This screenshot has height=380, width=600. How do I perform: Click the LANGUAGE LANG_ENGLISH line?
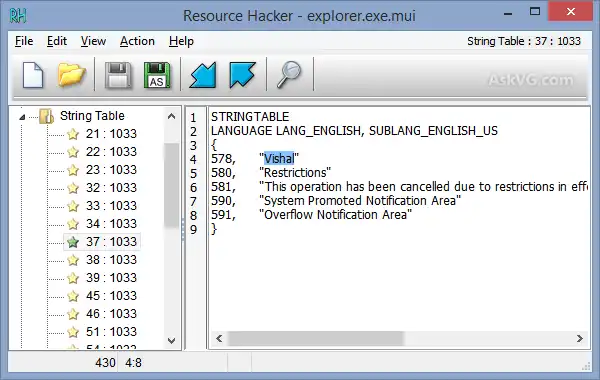(x=354, y=131)
